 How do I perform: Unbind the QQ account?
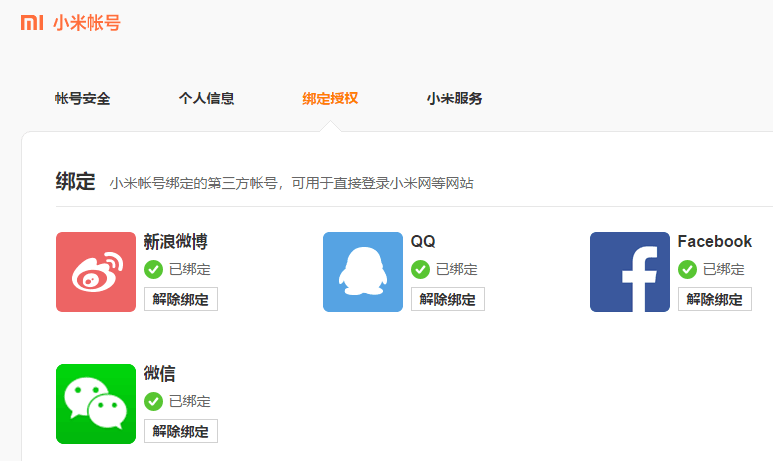tap(448, 299)
